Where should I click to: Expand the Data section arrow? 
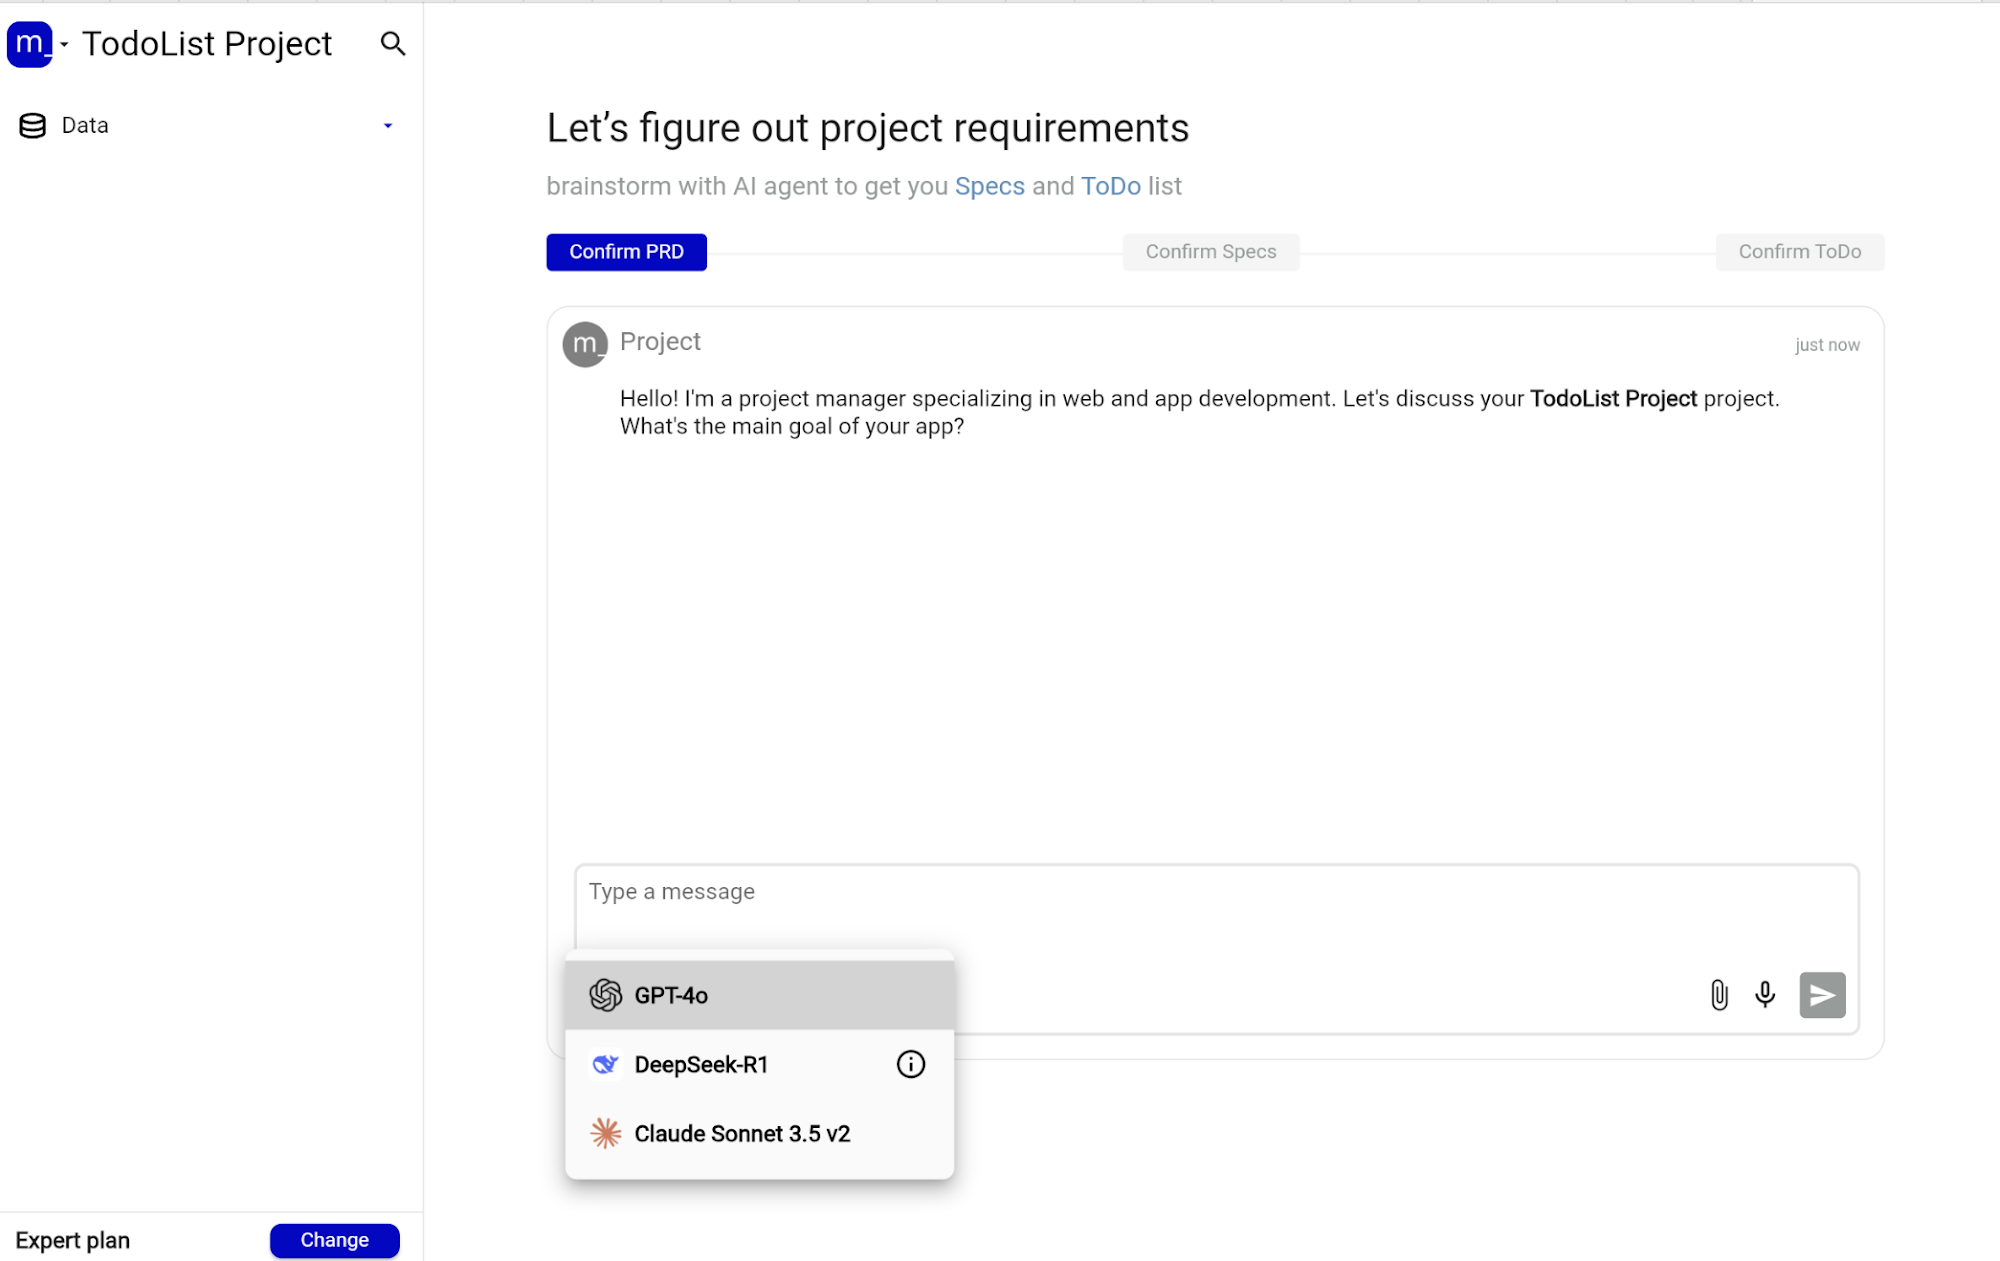[x=388, y=126]
